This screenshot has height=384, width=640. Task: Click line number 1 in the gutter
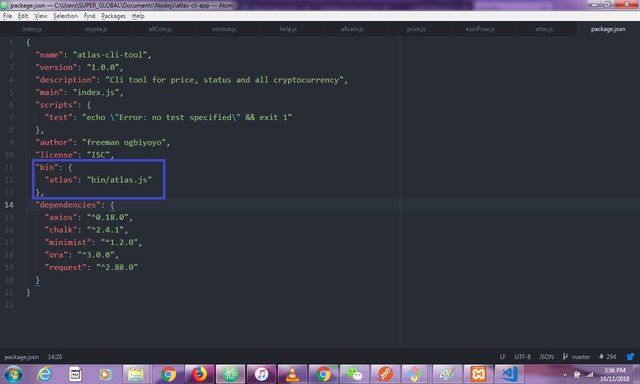pyautogui.click(x=11, y=42)
